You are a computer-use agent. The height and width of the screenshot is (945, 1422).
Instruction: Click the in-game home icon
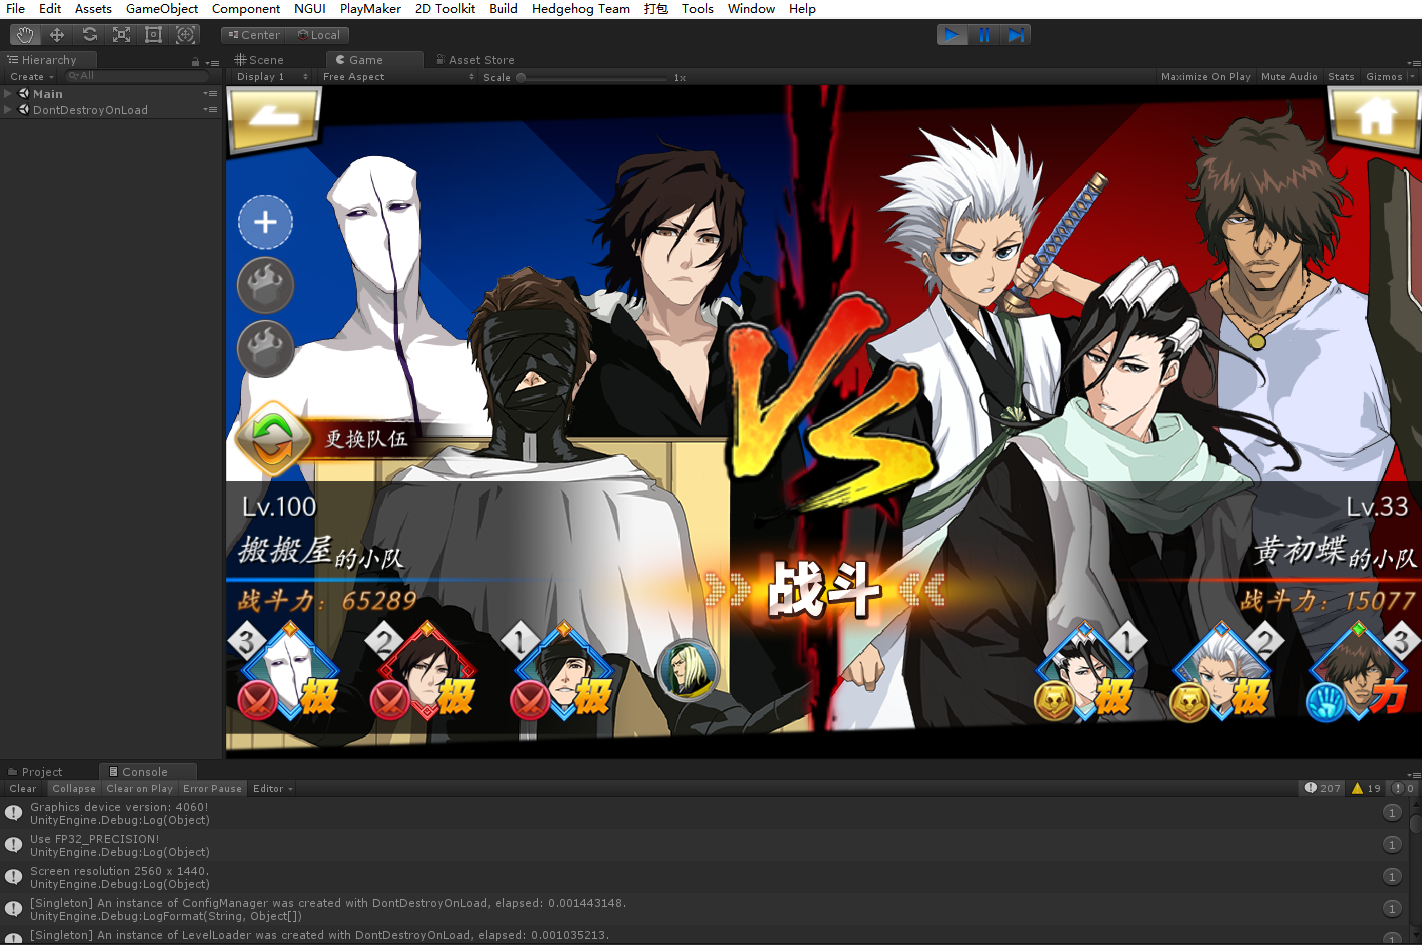pyautogui.click(x=1375, y=117)
